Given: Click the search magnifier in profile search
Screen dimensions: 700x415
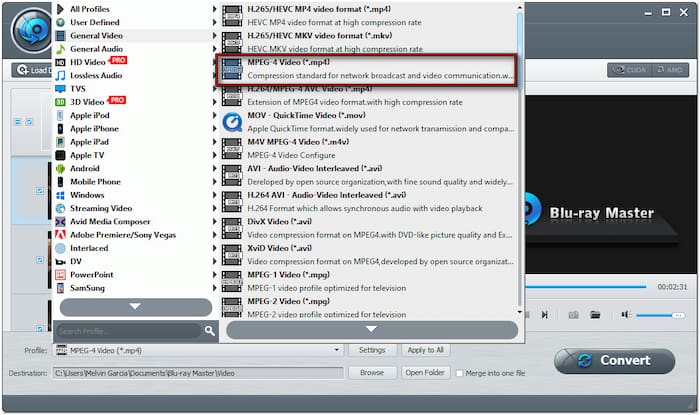Looking at the screenshot, I should click(x=209, y=331).
